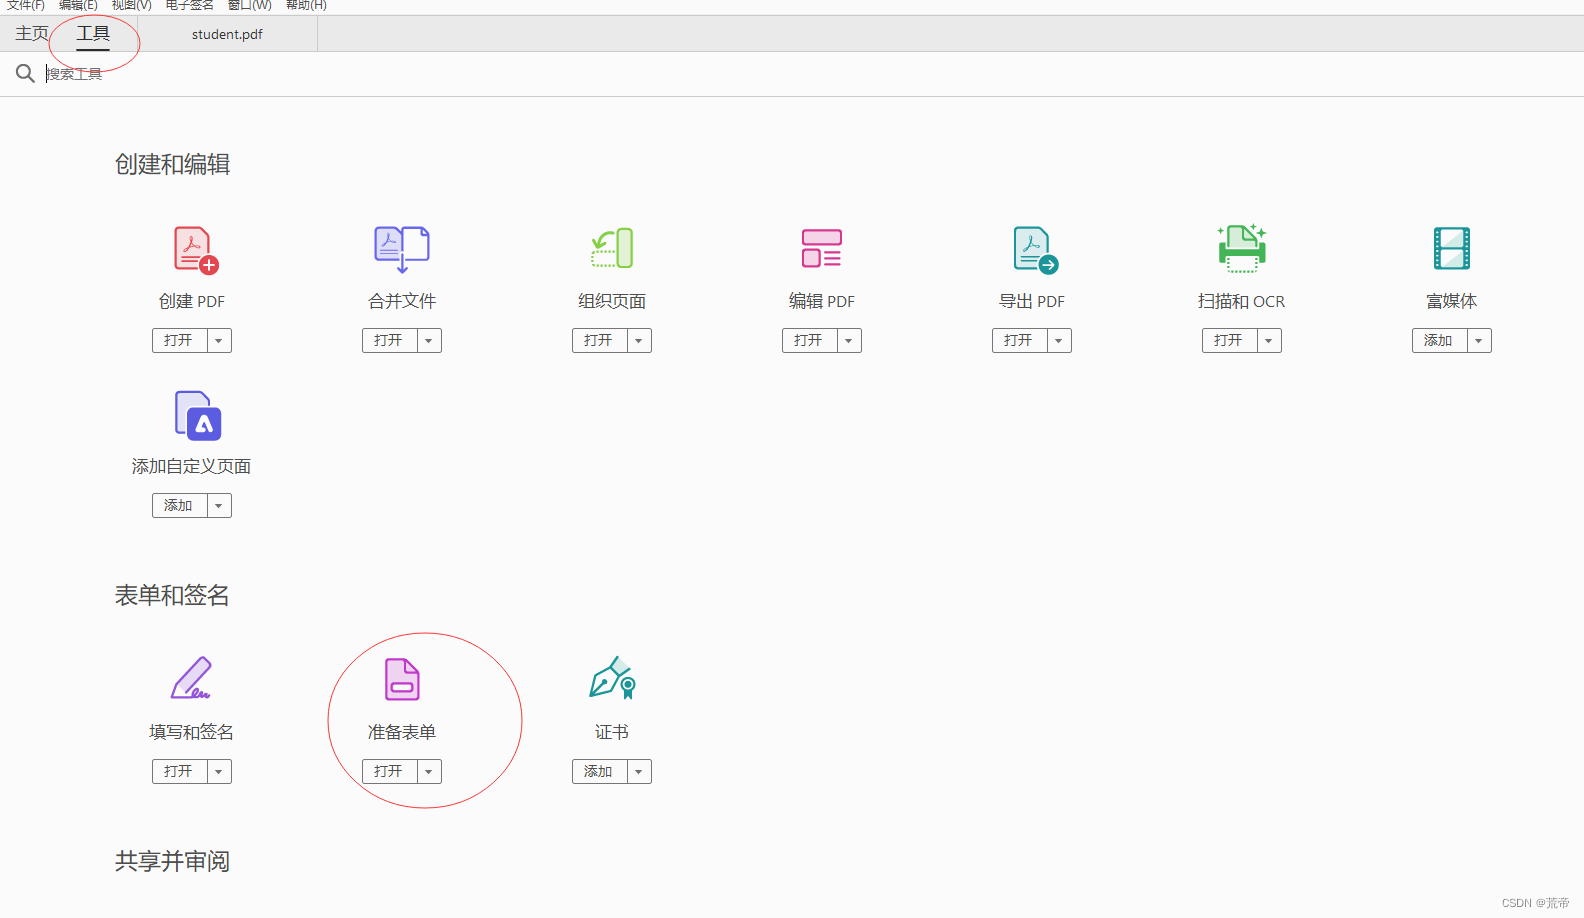The width and height of the screenshot is (1584, 918).
Task: Open the 文件(F) menu
Action: (x=26, y=5)
